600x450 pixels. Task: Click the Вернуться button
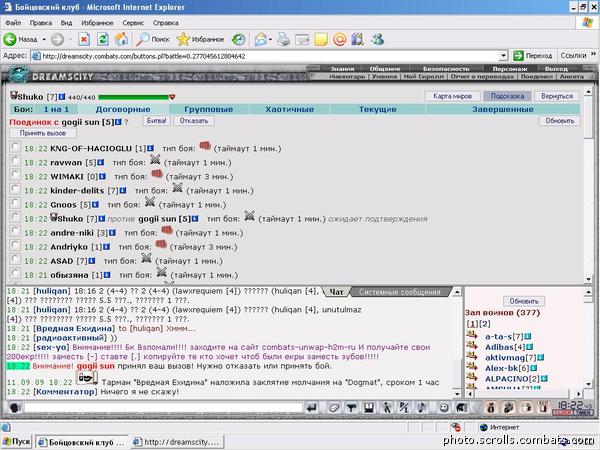557,96
